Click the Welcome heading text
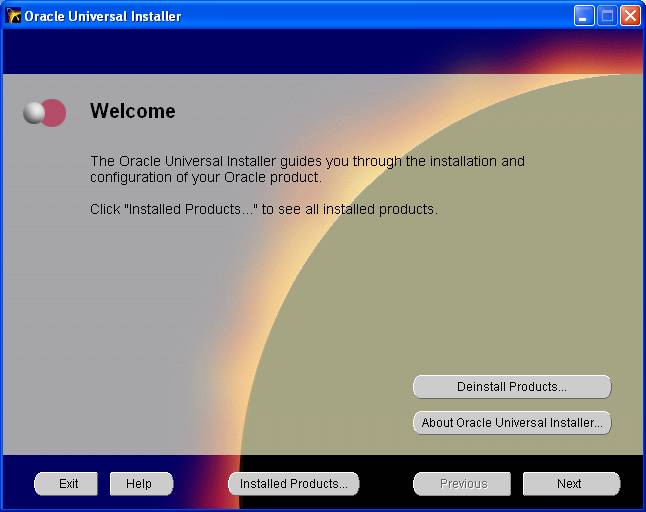This screenshot has width=646, height=512. 133,111
